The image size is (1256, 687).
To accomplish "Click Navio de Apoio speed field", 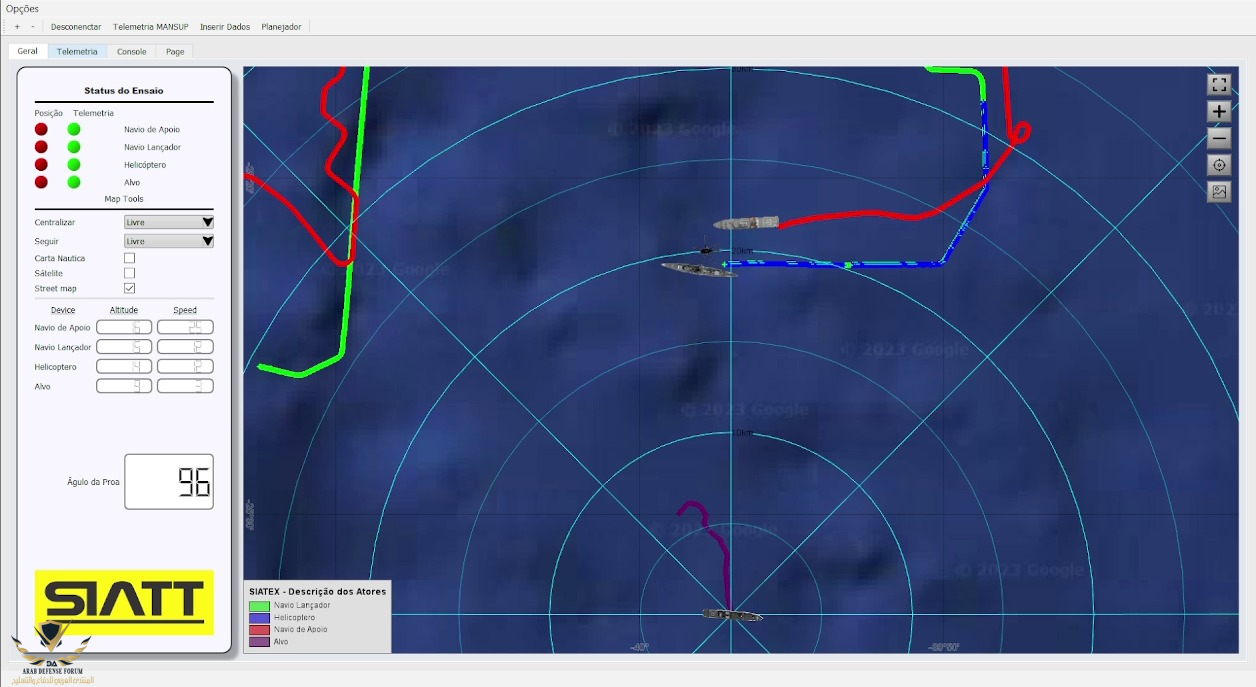I will [185, 327].
